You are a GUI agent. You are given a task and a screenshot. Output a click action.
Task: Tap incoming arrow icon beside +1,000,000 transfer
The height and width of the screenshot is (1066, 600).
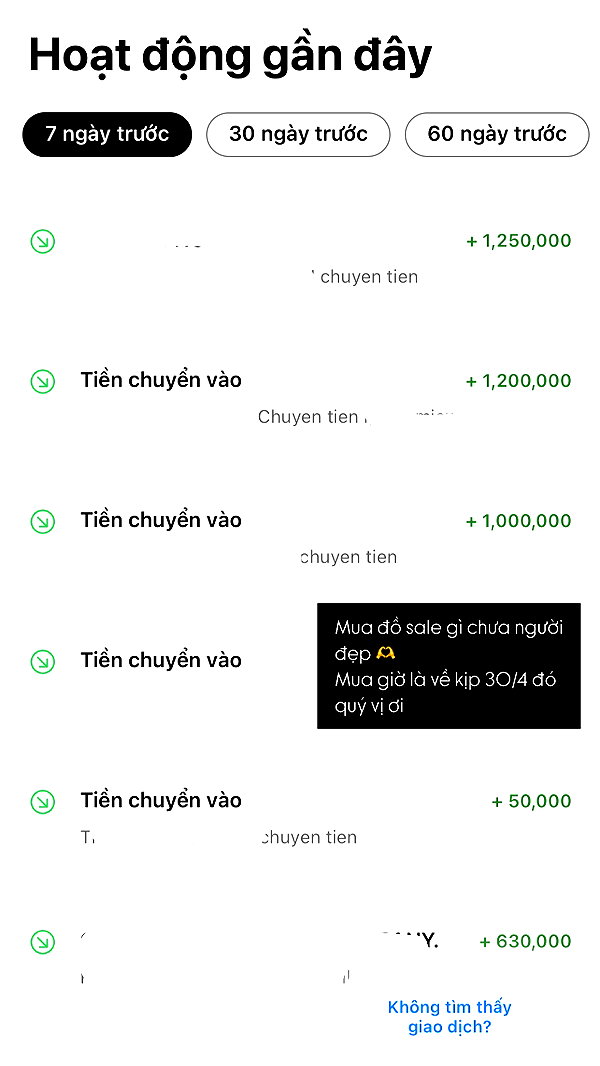(x=43, y=521)
